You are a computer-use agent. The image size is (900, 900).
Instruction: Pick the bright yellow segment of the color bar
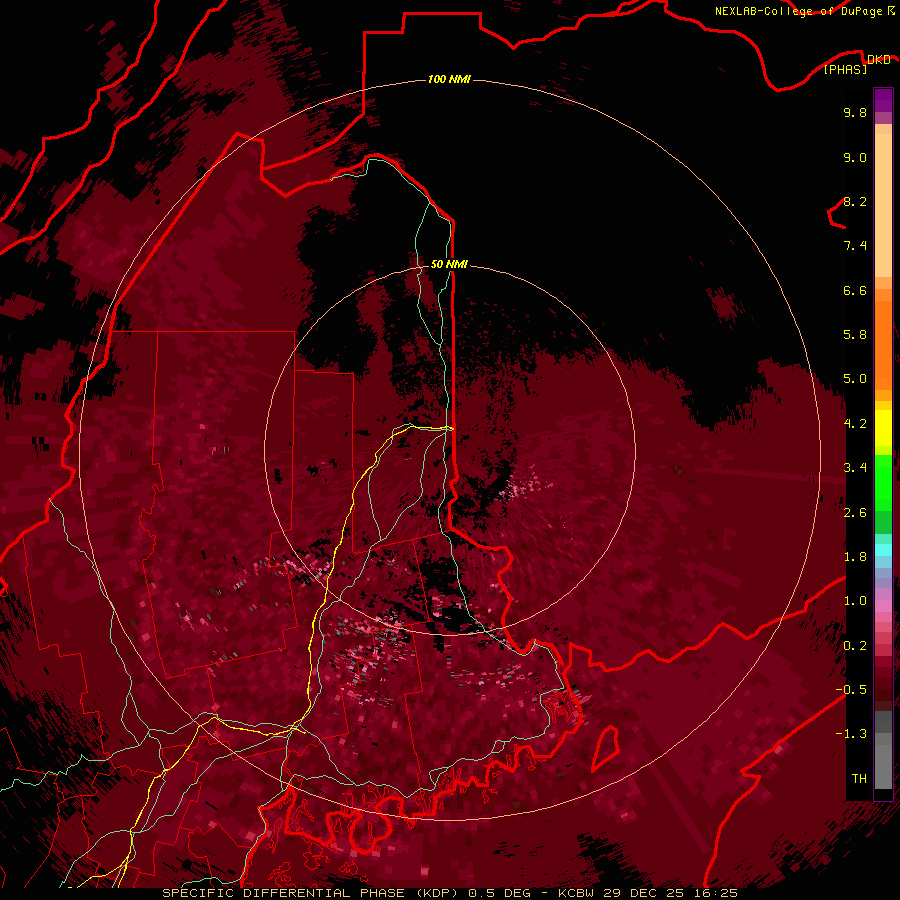[883, 428]
